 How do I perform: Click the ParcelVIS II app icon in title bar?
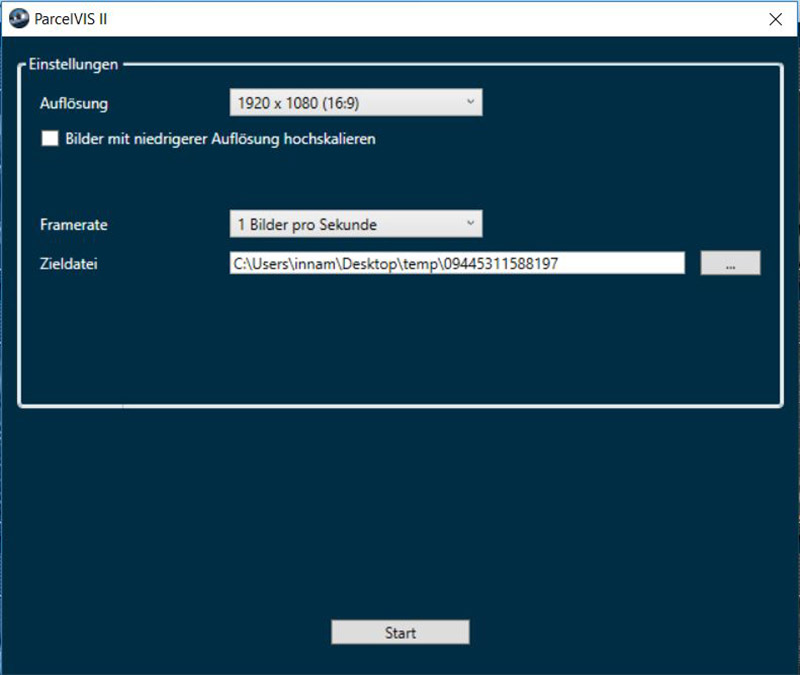pos(19,19)
